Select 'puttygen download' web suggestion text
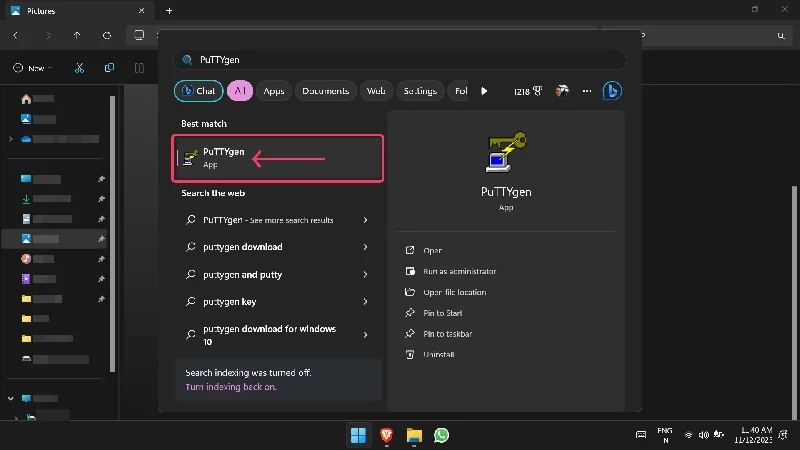 tap(243, 247)
